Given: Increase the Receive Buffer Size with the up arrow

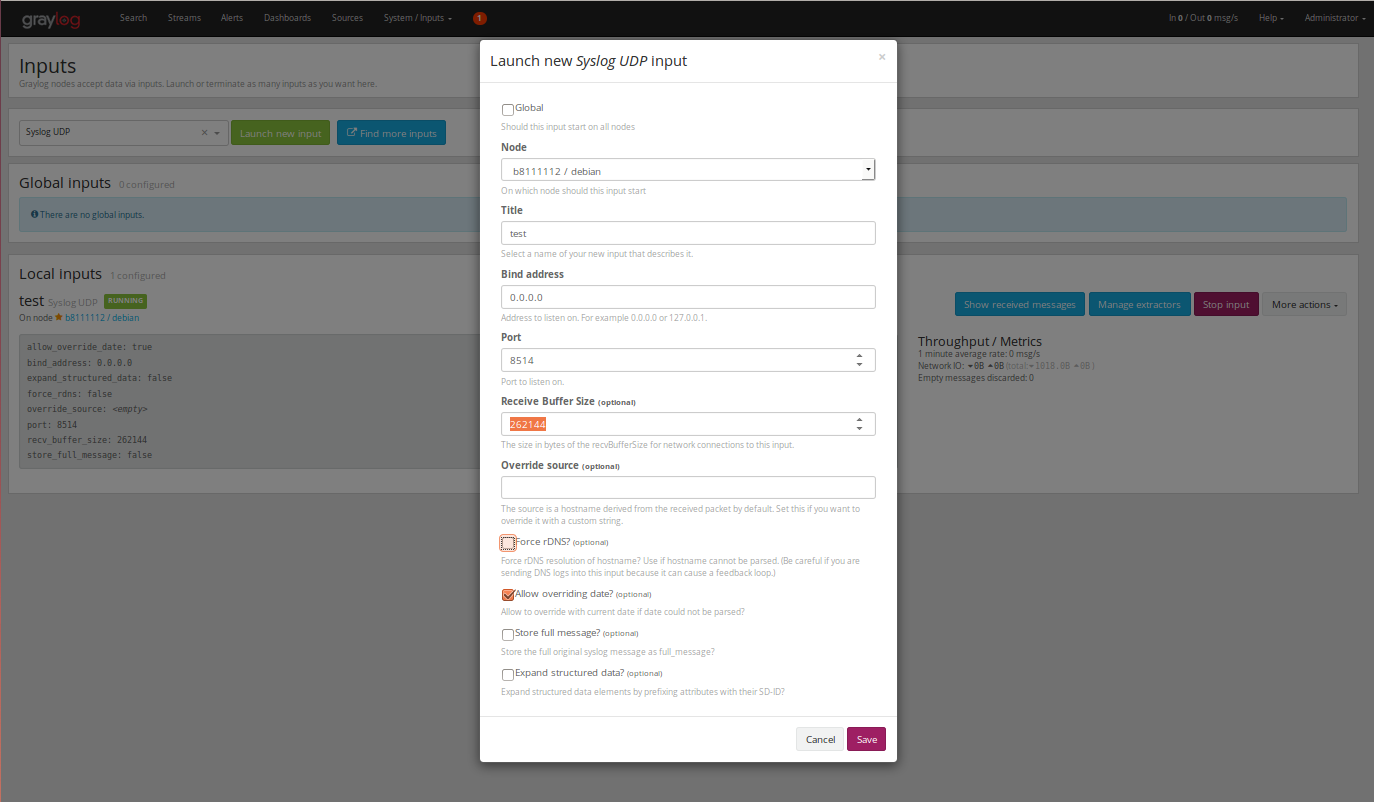Looking at the screenshot, I should (x=860, y=419).
